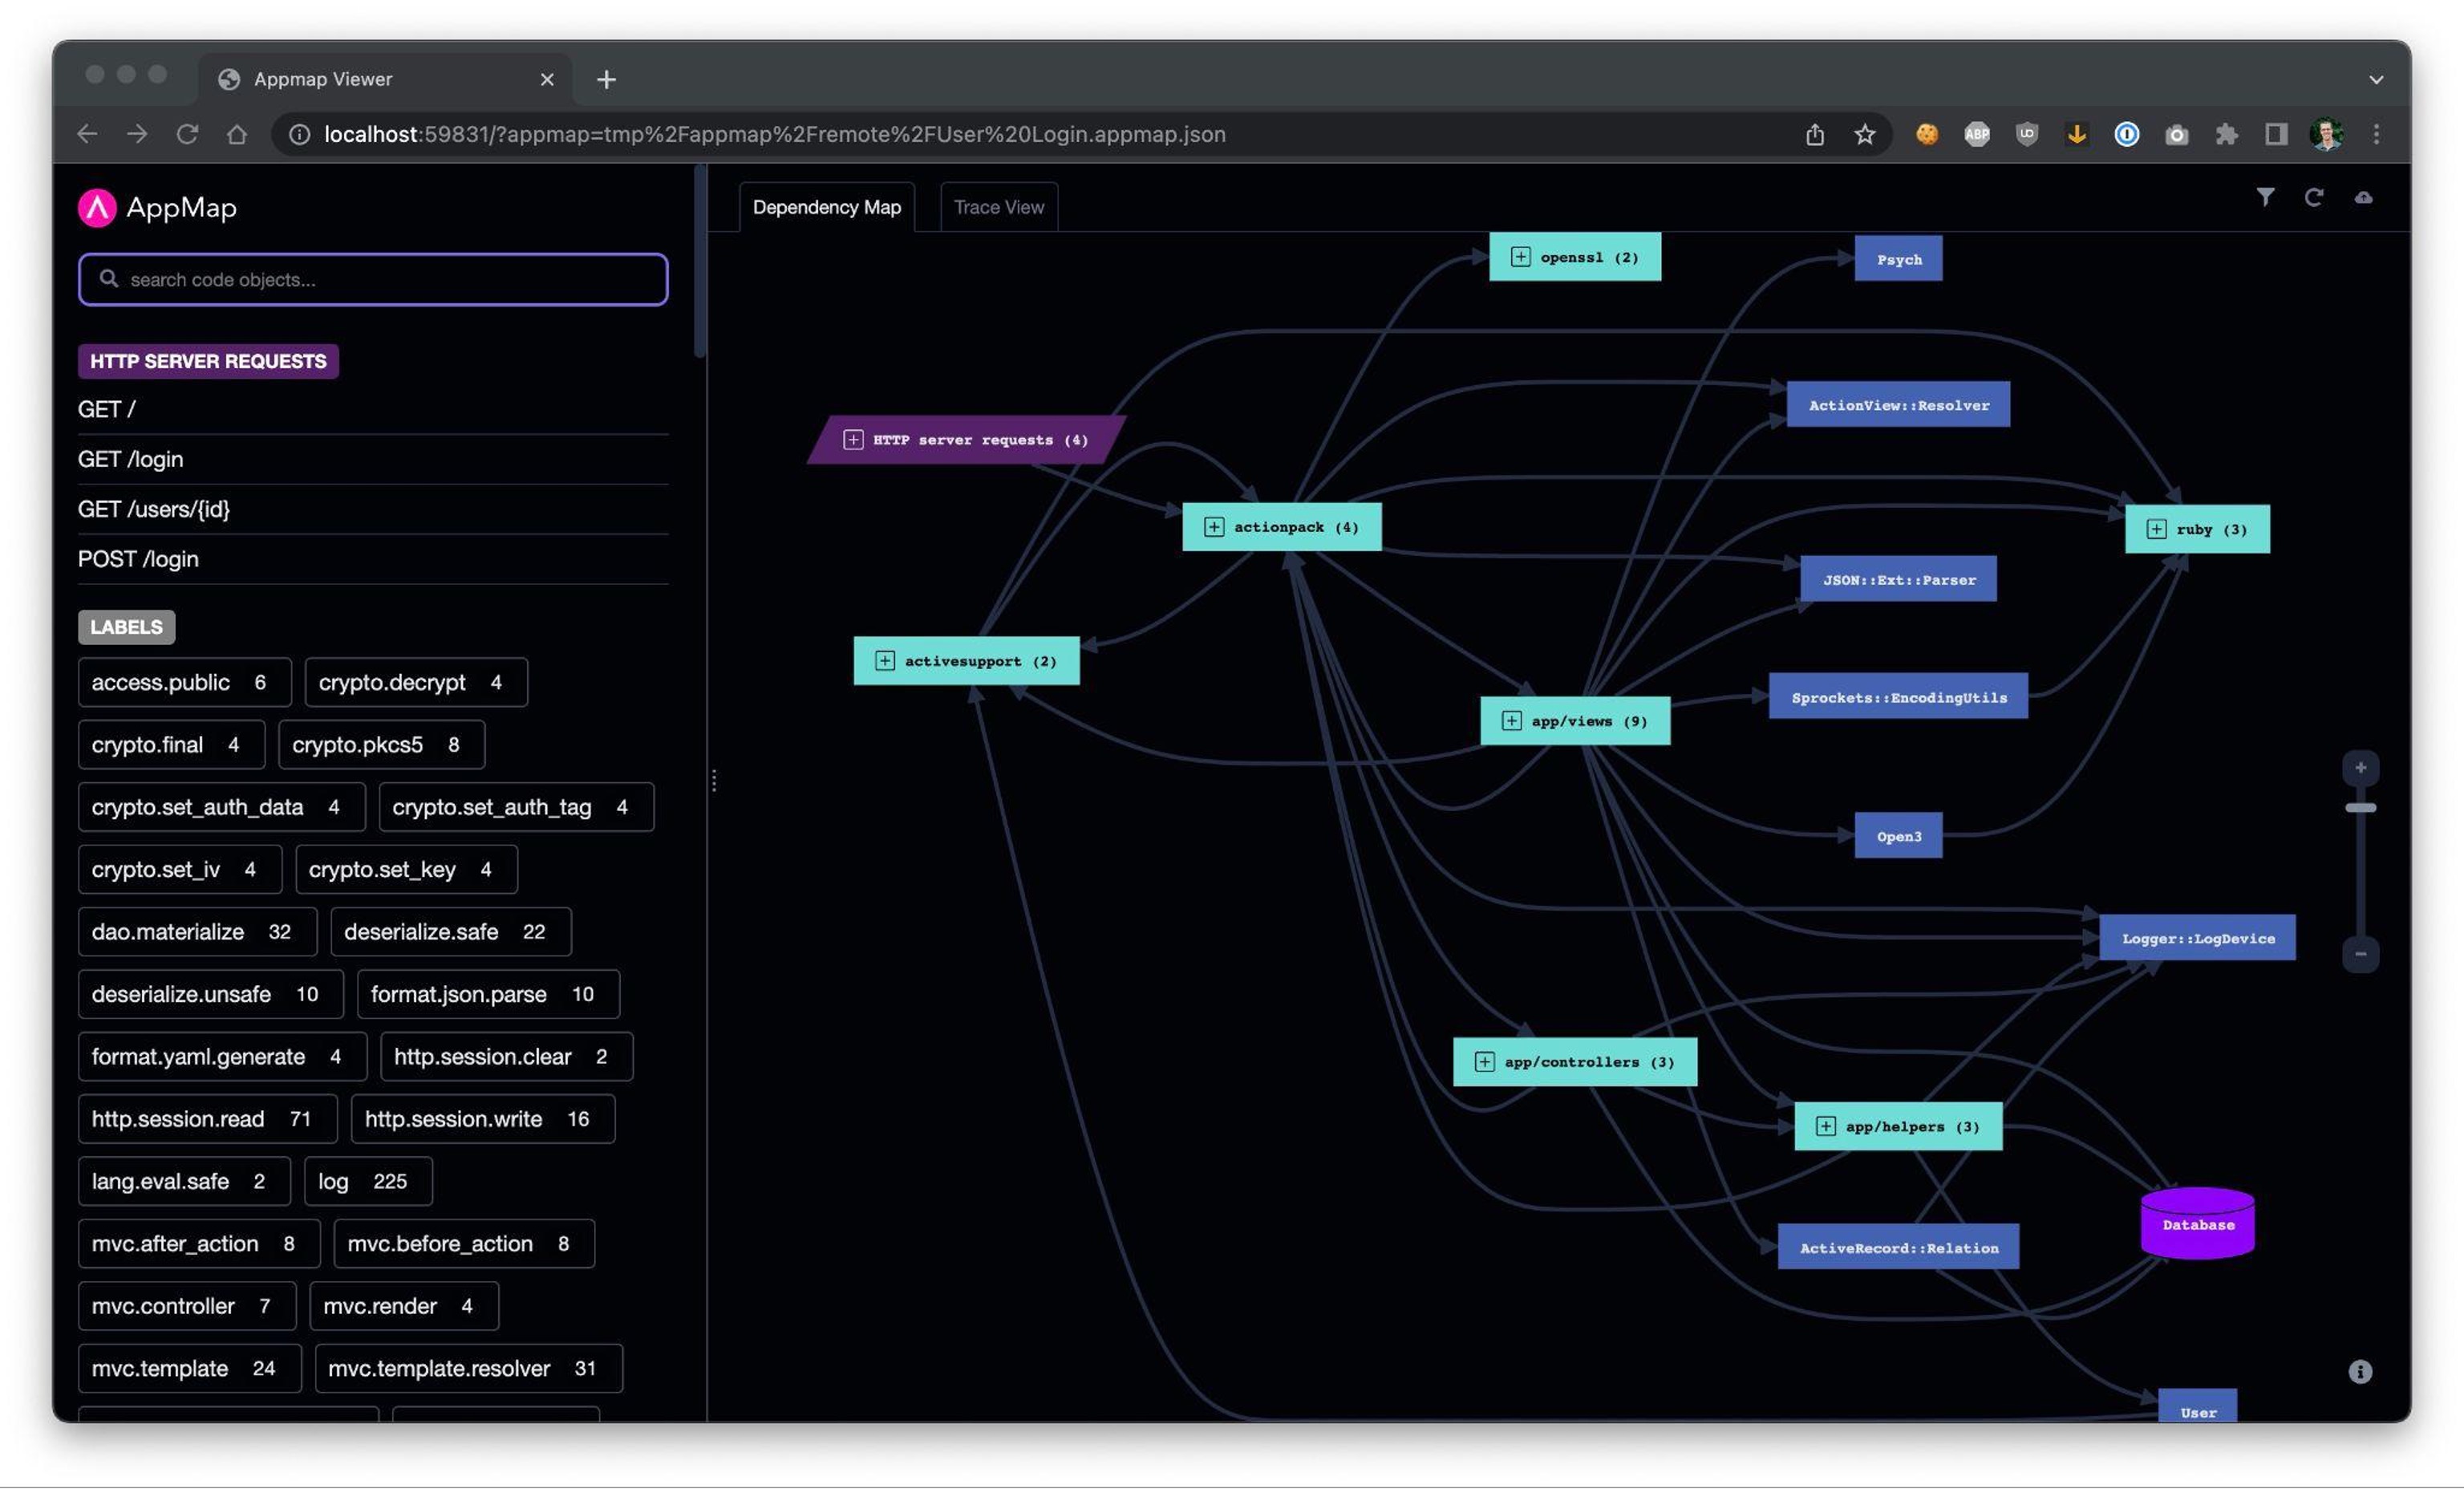Select the Dependency Map tab
The width and height of the screenshot is (2464, 1489).
(826, 207)
